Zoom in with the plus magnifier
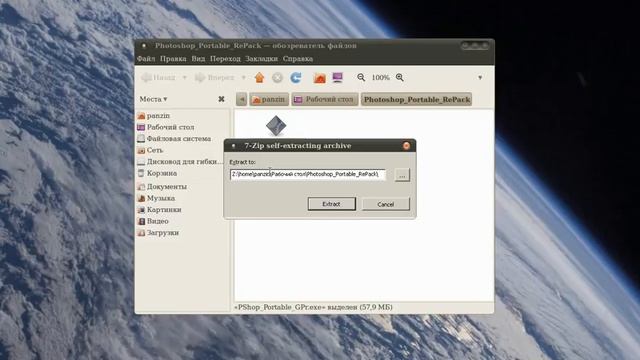Screen dimensions: 640x360 click(x=400, y=78)
